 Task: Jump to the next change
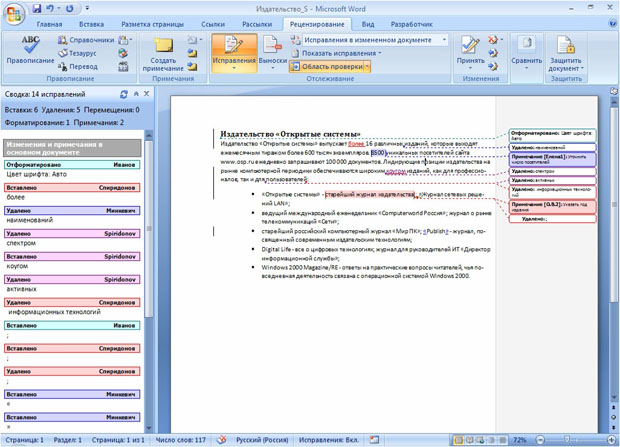click(x=493, y=66)
